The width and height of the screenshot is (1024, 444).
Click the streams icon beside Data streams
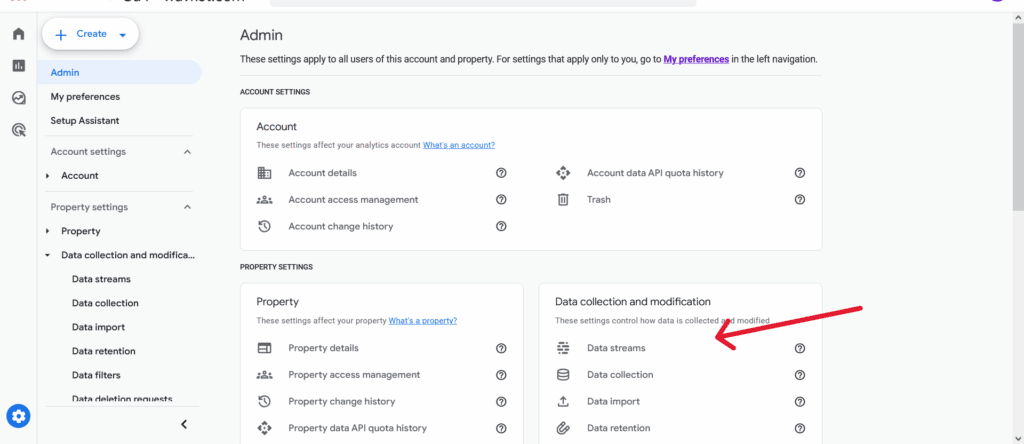click(563, 348)
